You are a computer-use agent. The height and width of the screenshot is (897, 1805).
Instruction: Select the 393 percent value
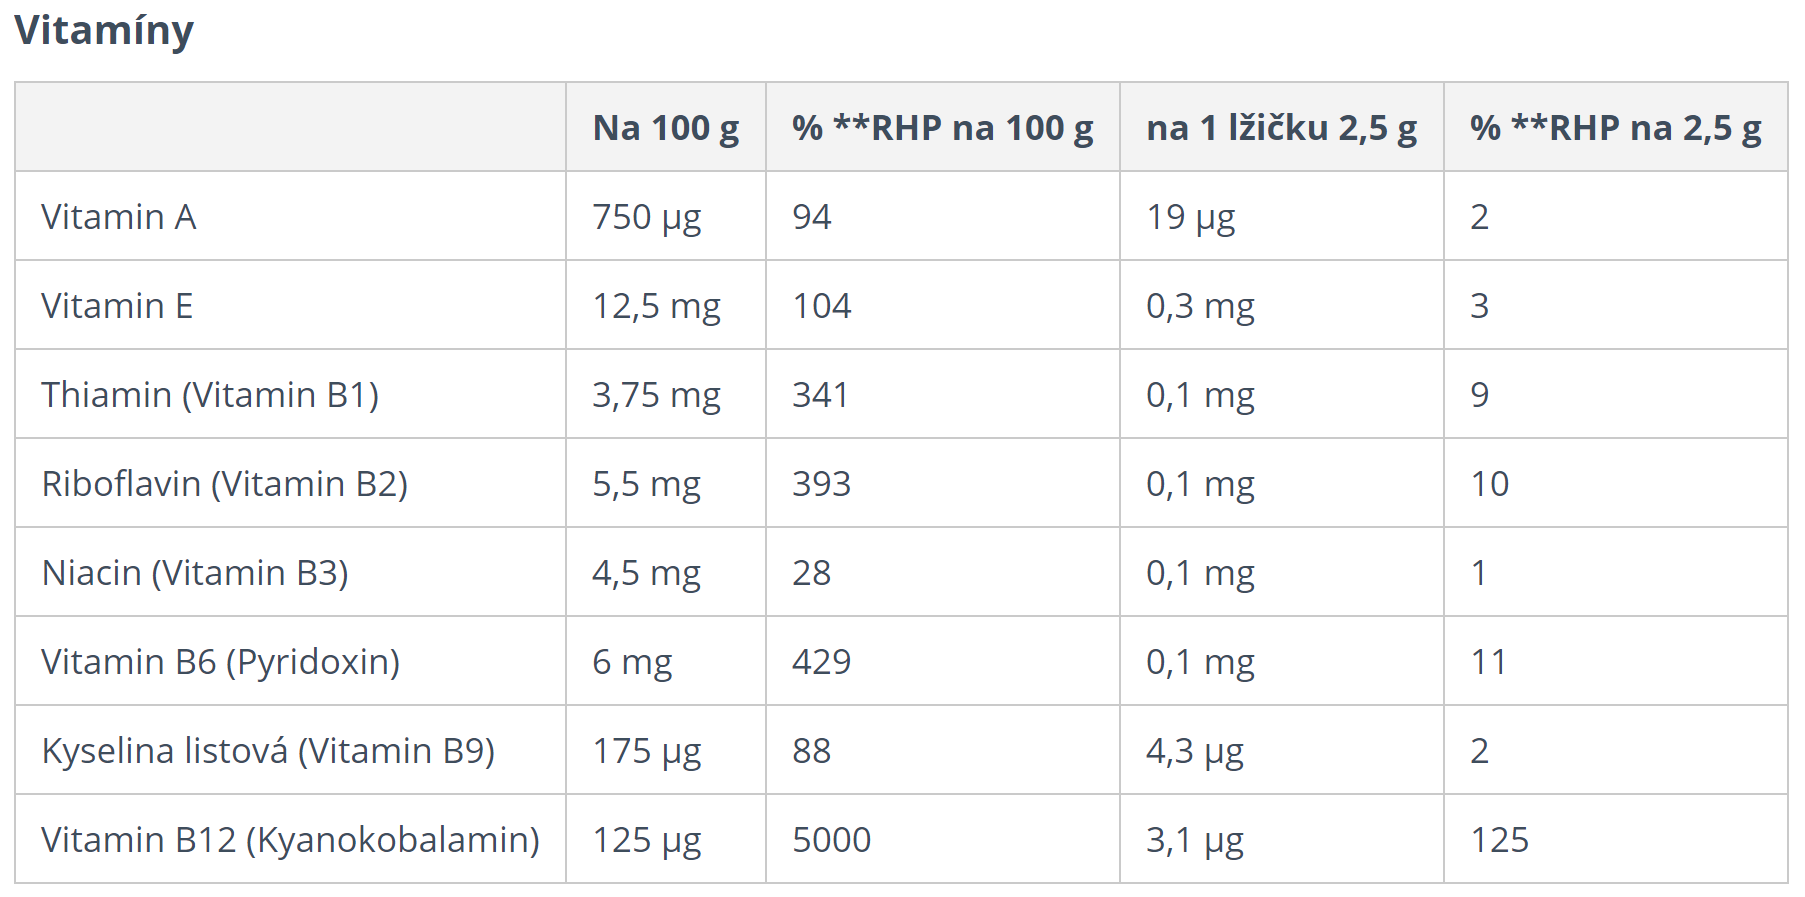pos(822,484)
